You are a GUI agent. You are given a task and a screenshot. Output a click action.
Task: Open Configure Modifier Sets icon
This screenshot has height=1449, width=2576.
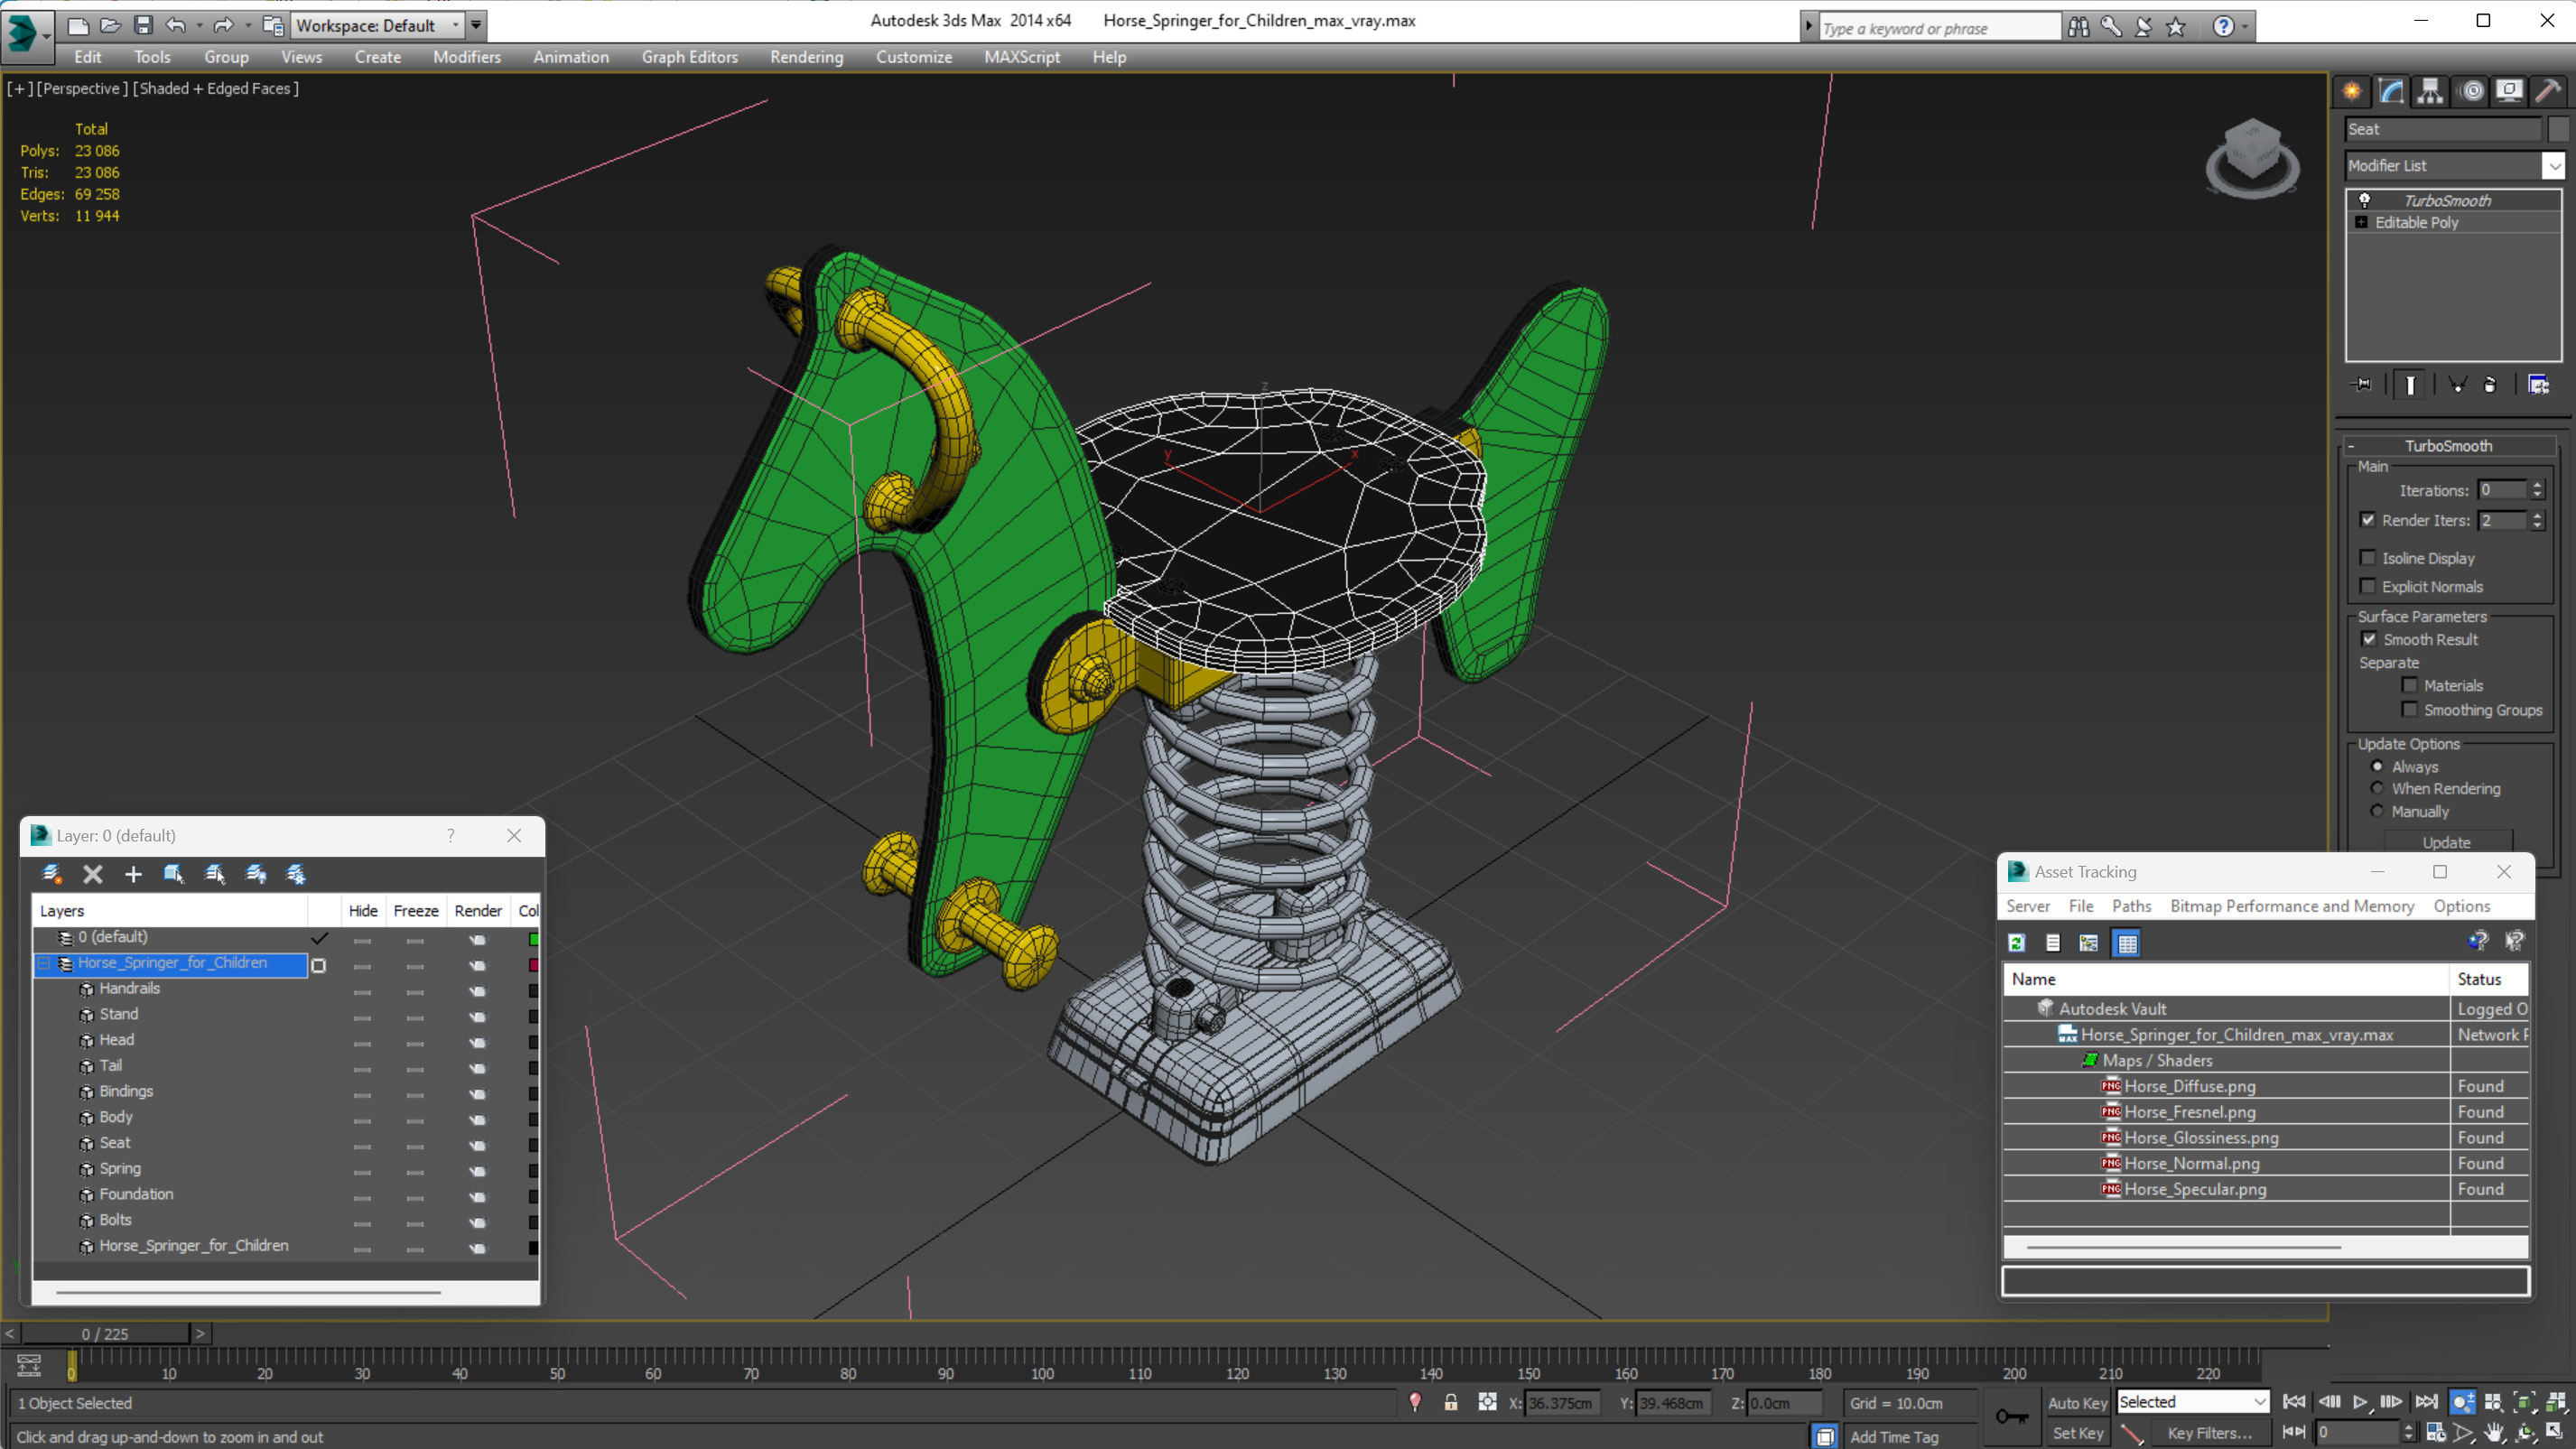coord(2539,385)
